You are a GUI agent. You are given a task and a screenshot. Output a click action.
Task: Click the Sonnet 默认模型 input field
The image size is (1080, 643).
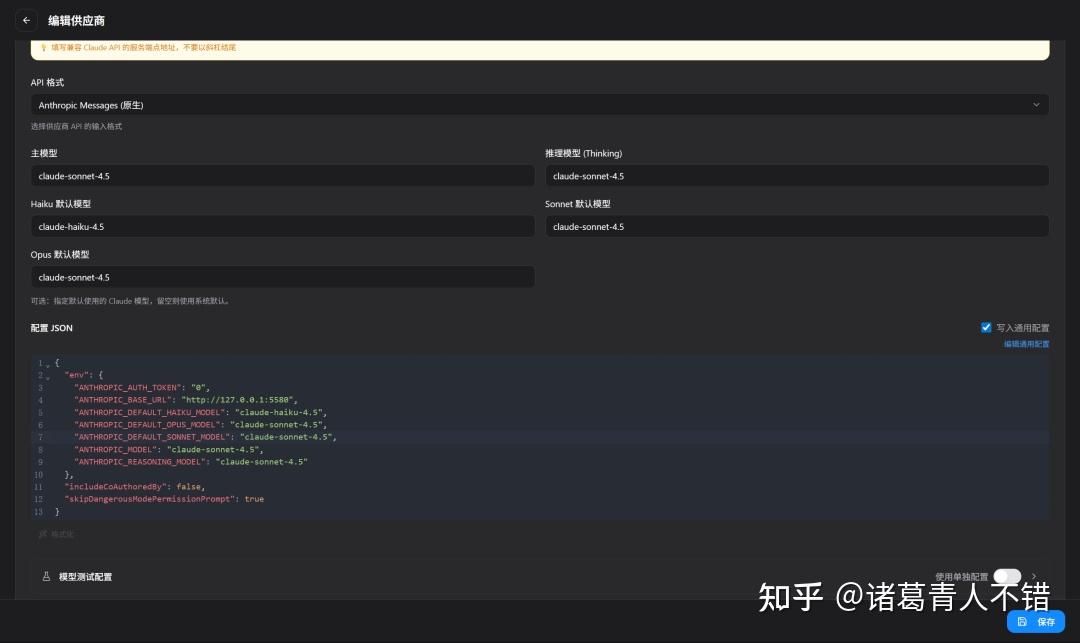pyautogui.click(x=796, y=227)
